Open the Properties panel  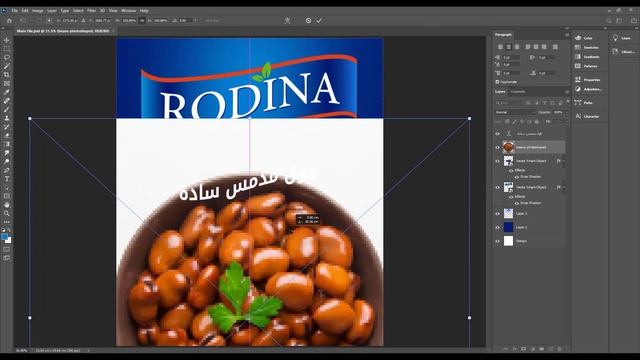588,80
